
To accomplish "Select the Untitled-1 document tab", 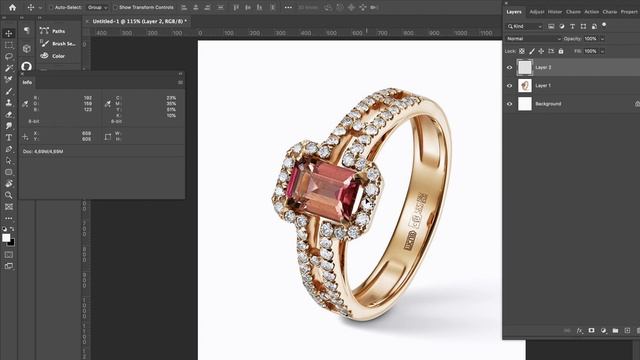I will pos(139,21).
